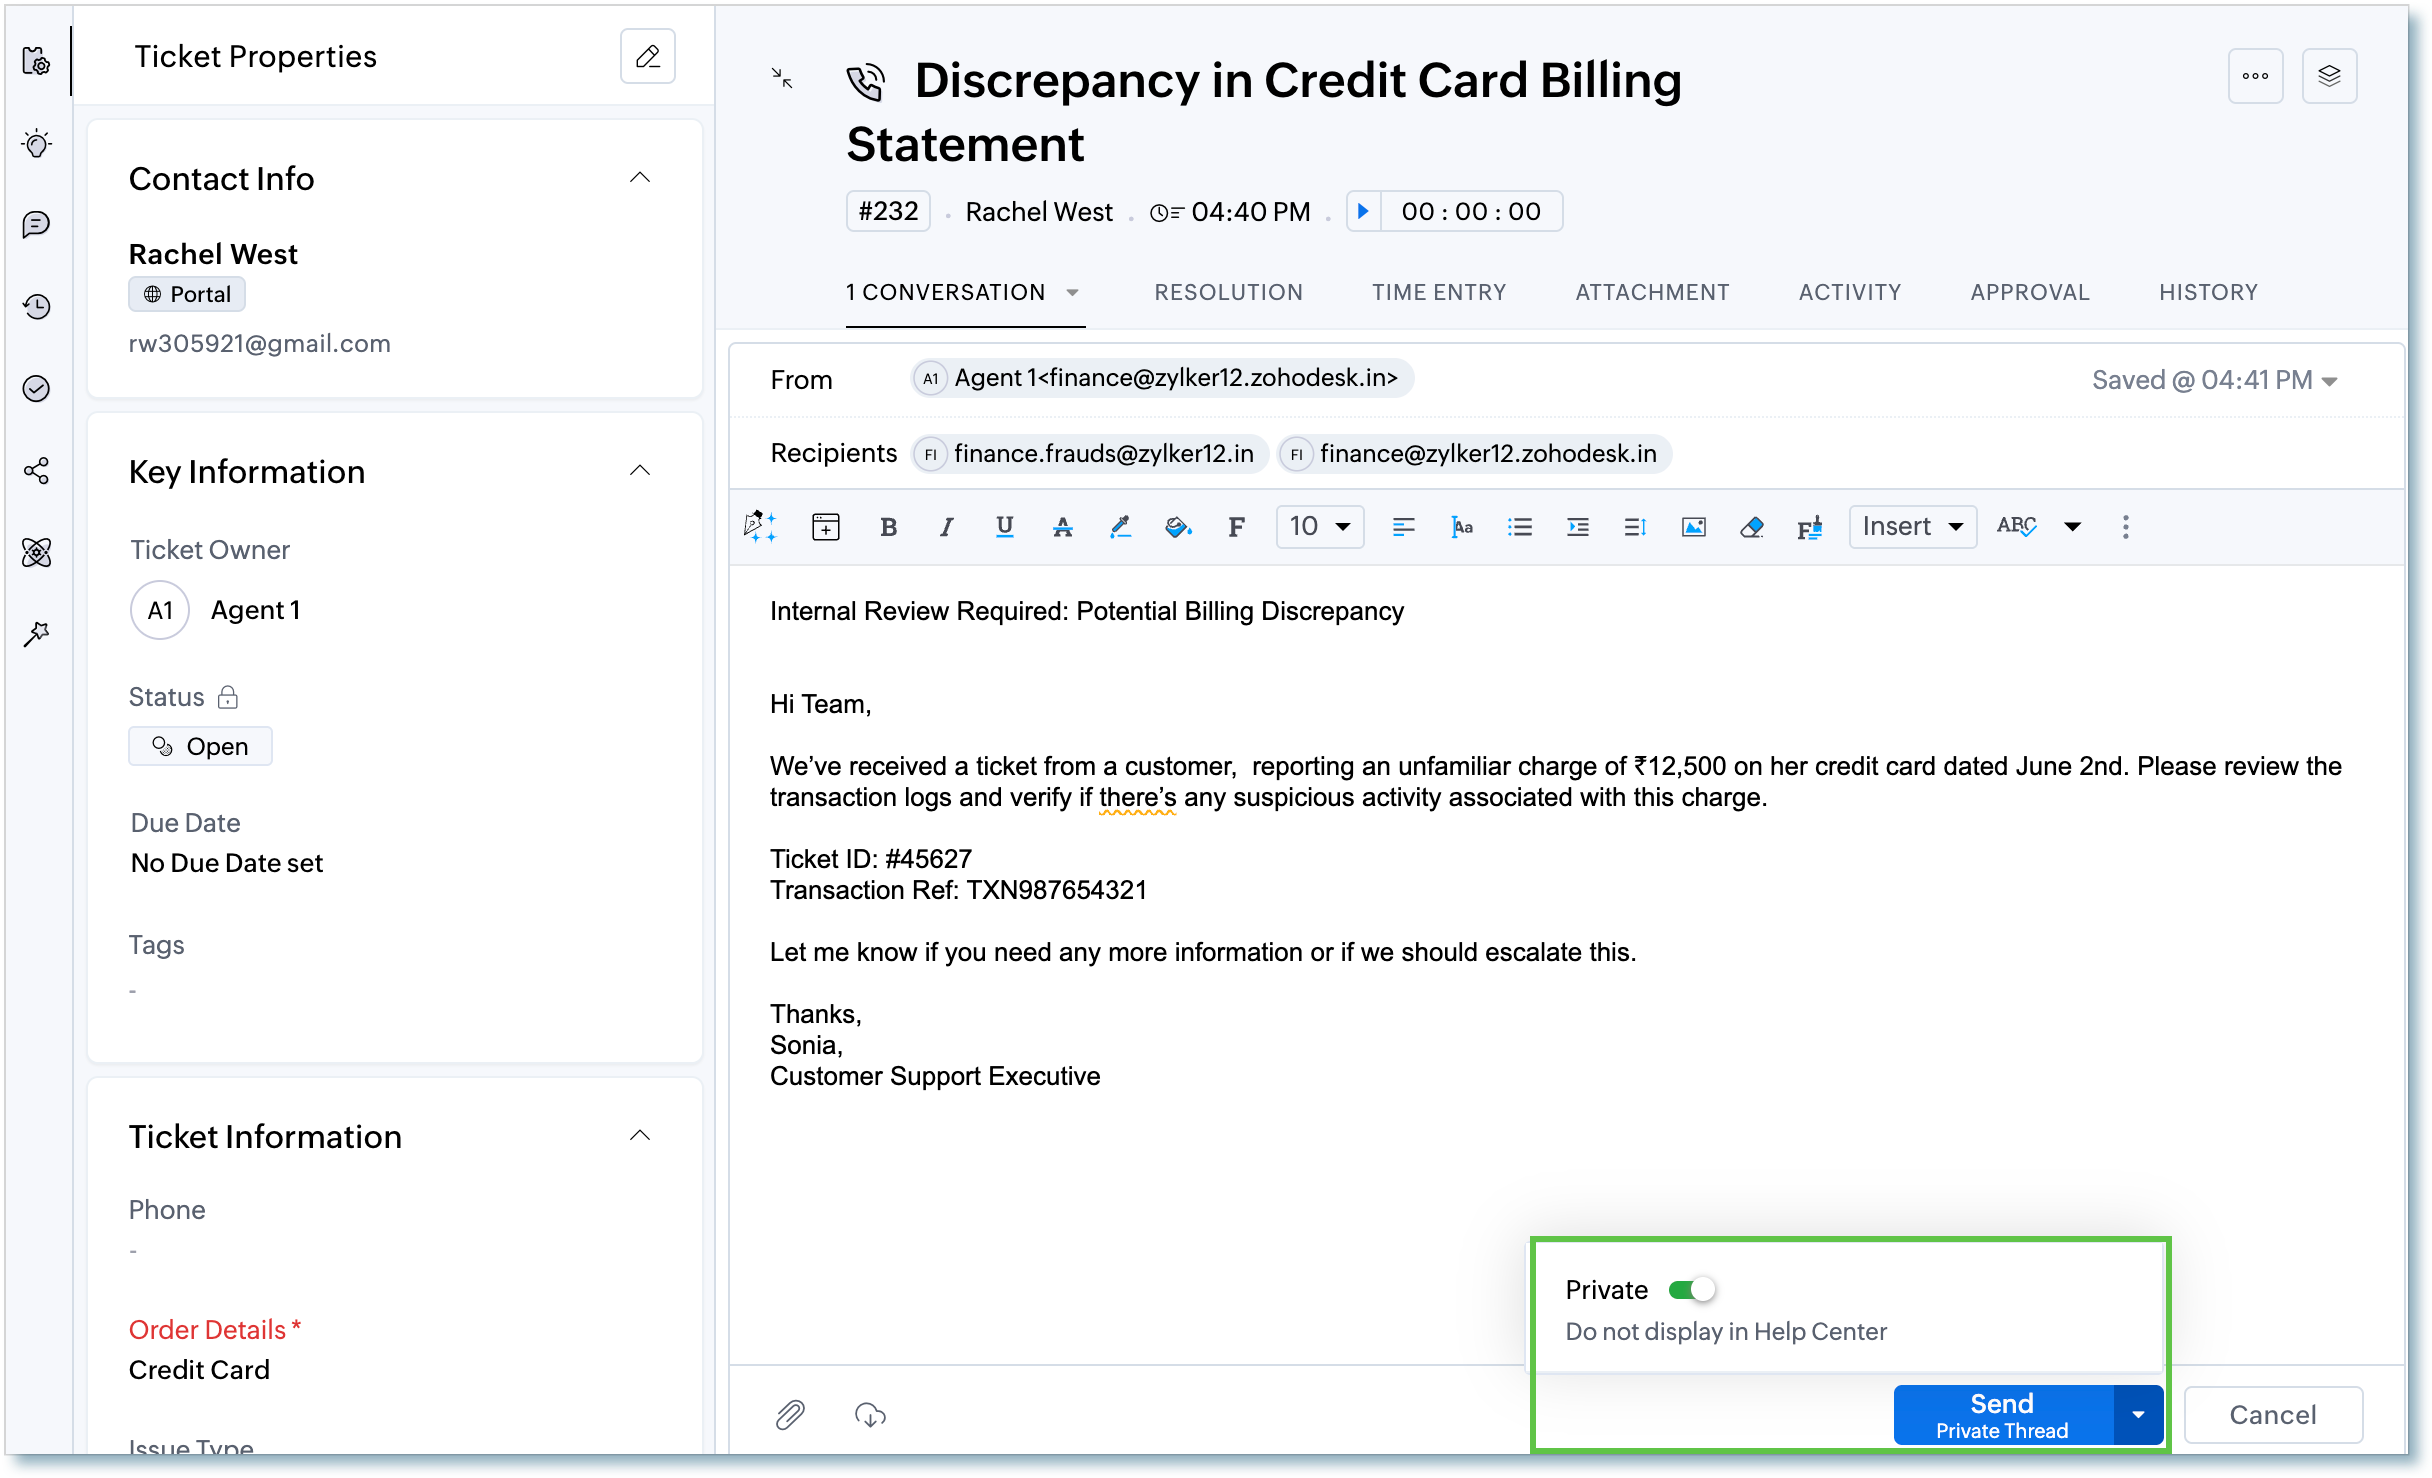Click the Recipients field finance.frauds chip

pyautogui.click(x=1091, y=454)
